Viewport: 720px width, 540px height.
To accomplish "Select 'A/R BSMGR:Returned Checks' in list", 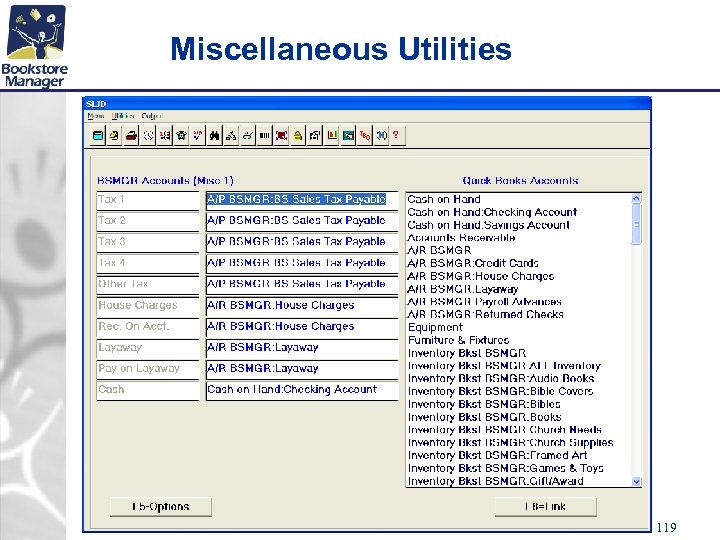I will pyautogui.click(x=485, y=315).
